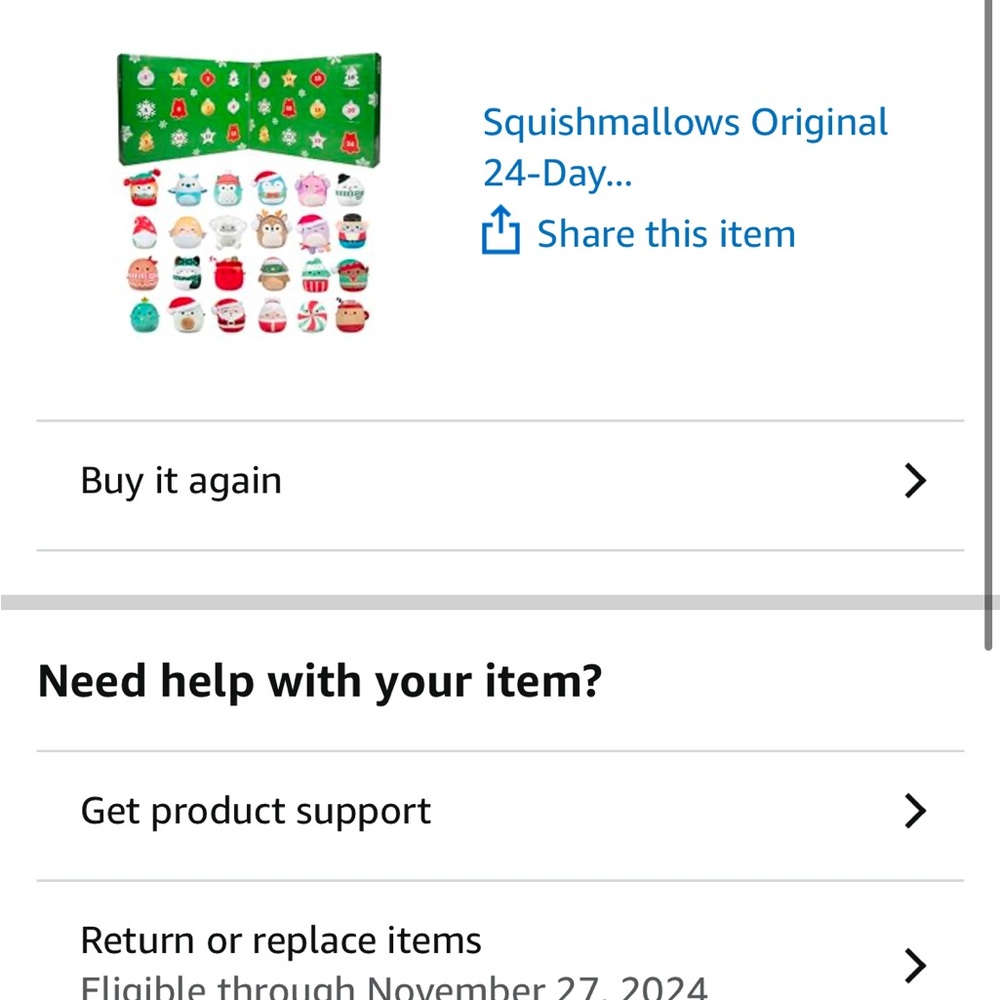This screenshot has width=1000, height=1000.
Task: Tap the reindeer plush with antlers in photo
Action: point(272,230)
